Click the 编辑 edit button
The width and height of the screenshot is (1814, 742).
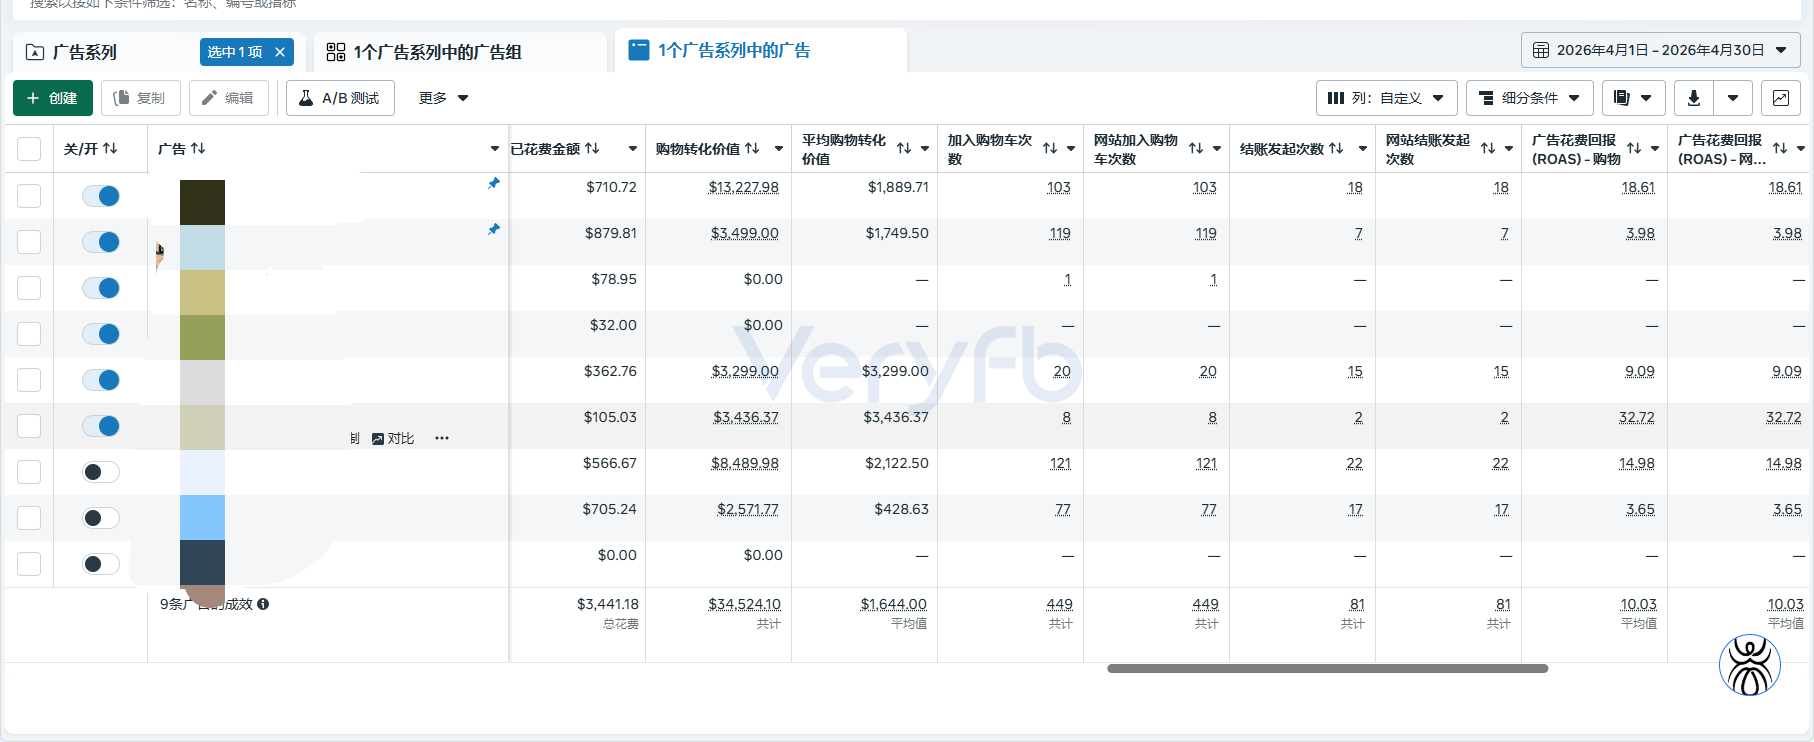[x=228, y=98]
